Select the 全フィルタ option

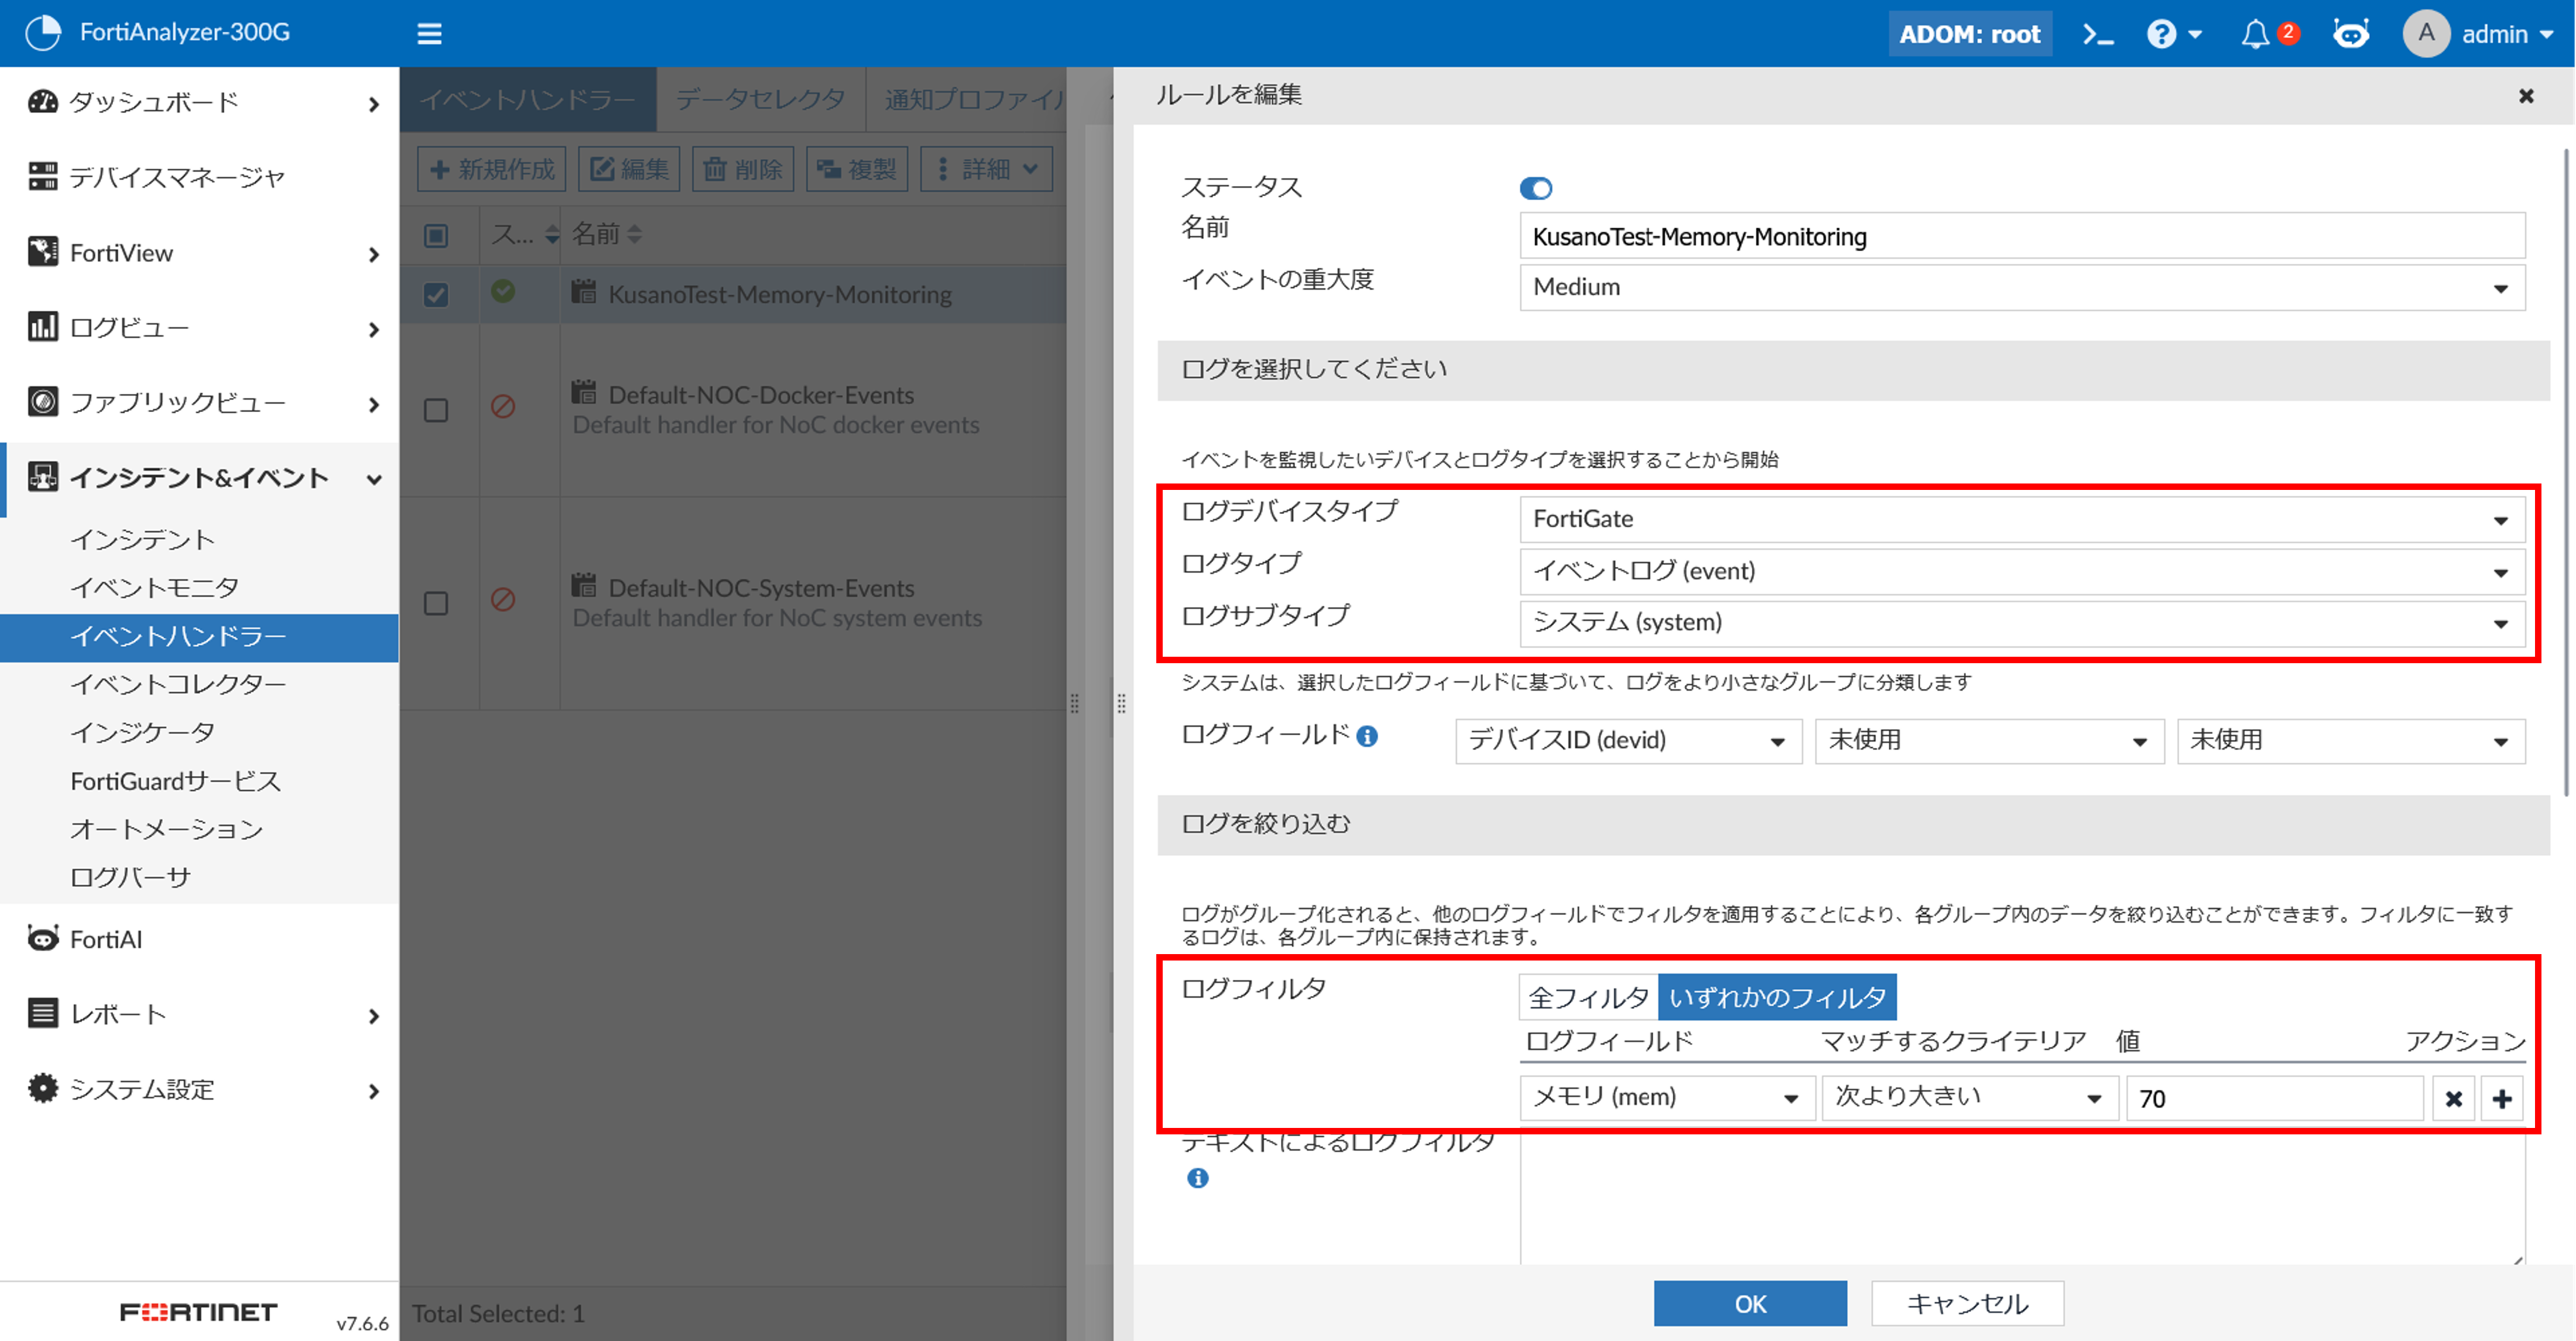[x=1588, y=997]
